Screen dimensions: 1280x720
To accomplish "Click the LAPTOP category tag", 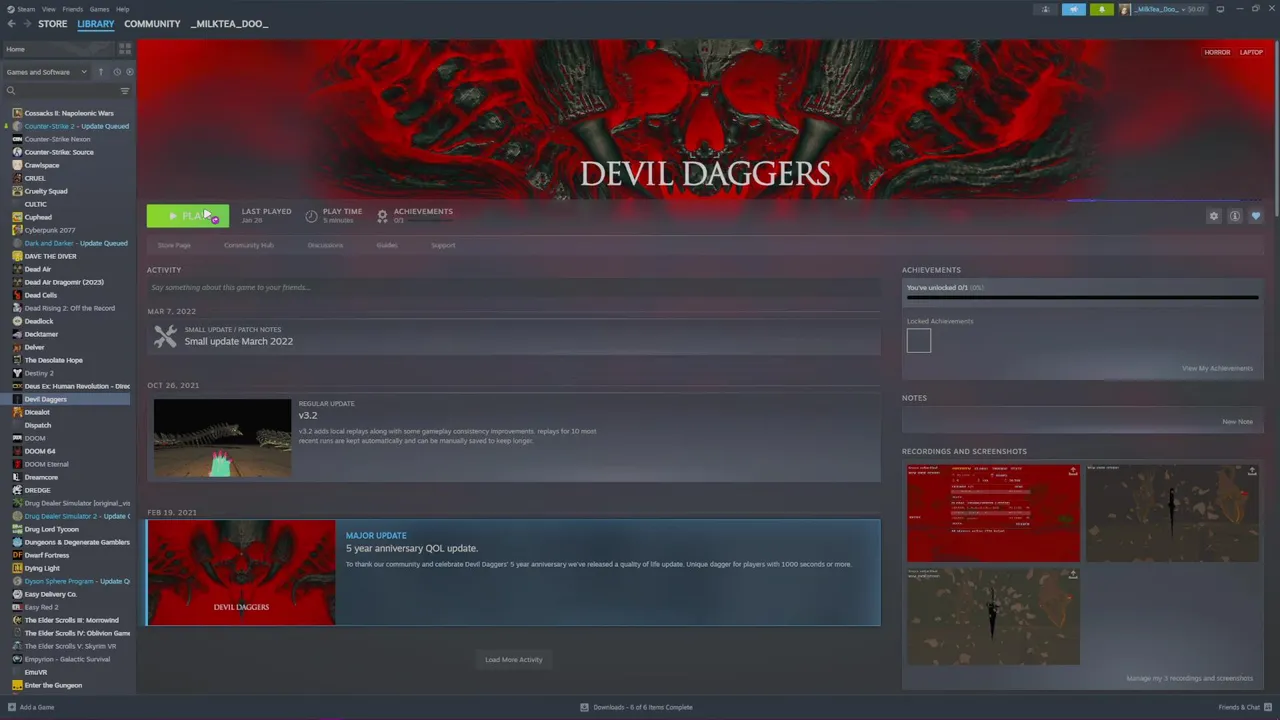I will pyautogui.click(x=1251, y=52).
